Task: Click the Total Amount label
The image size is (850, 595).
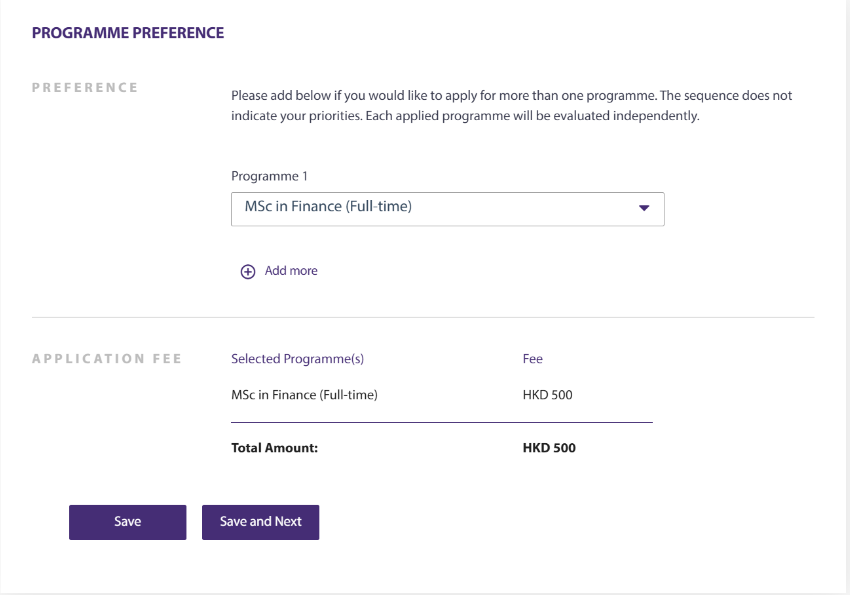Action: 275,448
